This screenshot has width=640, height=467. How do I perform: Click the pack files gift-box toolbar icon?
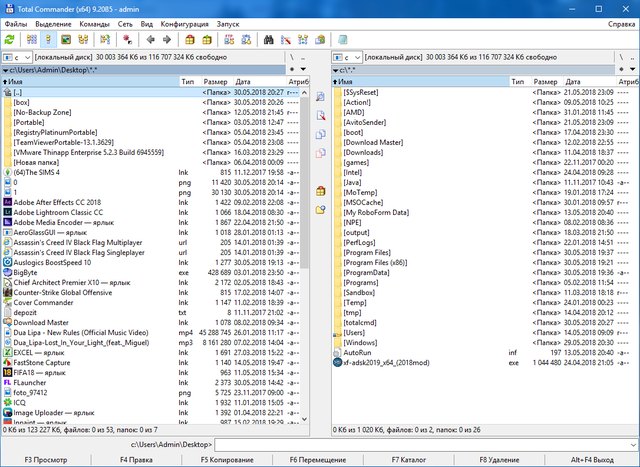[190, 39]
